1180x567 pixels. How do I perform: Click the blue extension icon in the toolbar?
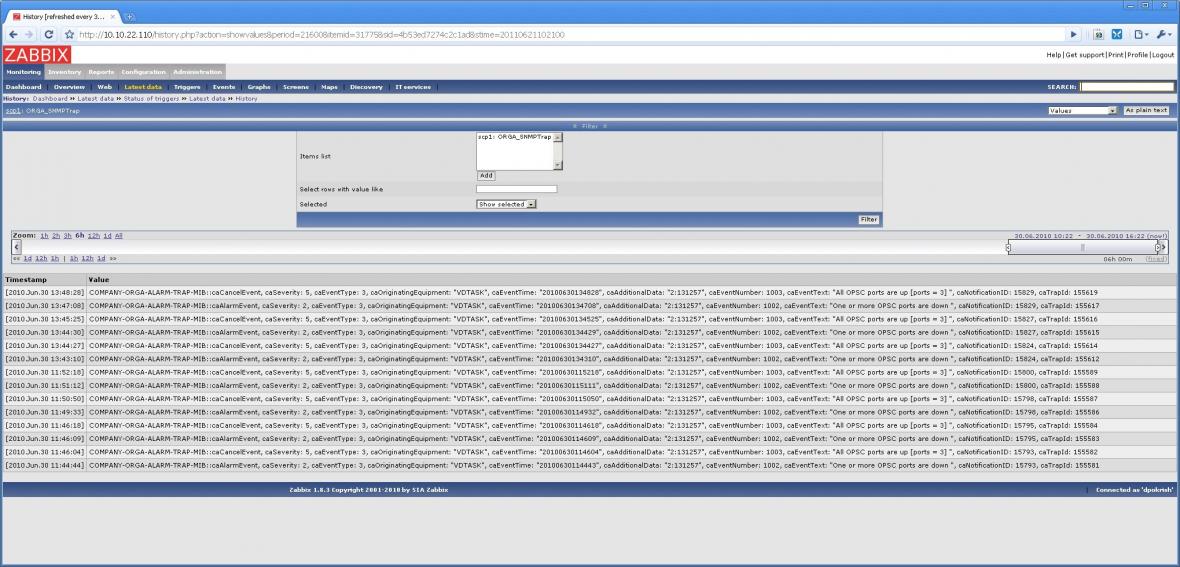pos(1118,35)
